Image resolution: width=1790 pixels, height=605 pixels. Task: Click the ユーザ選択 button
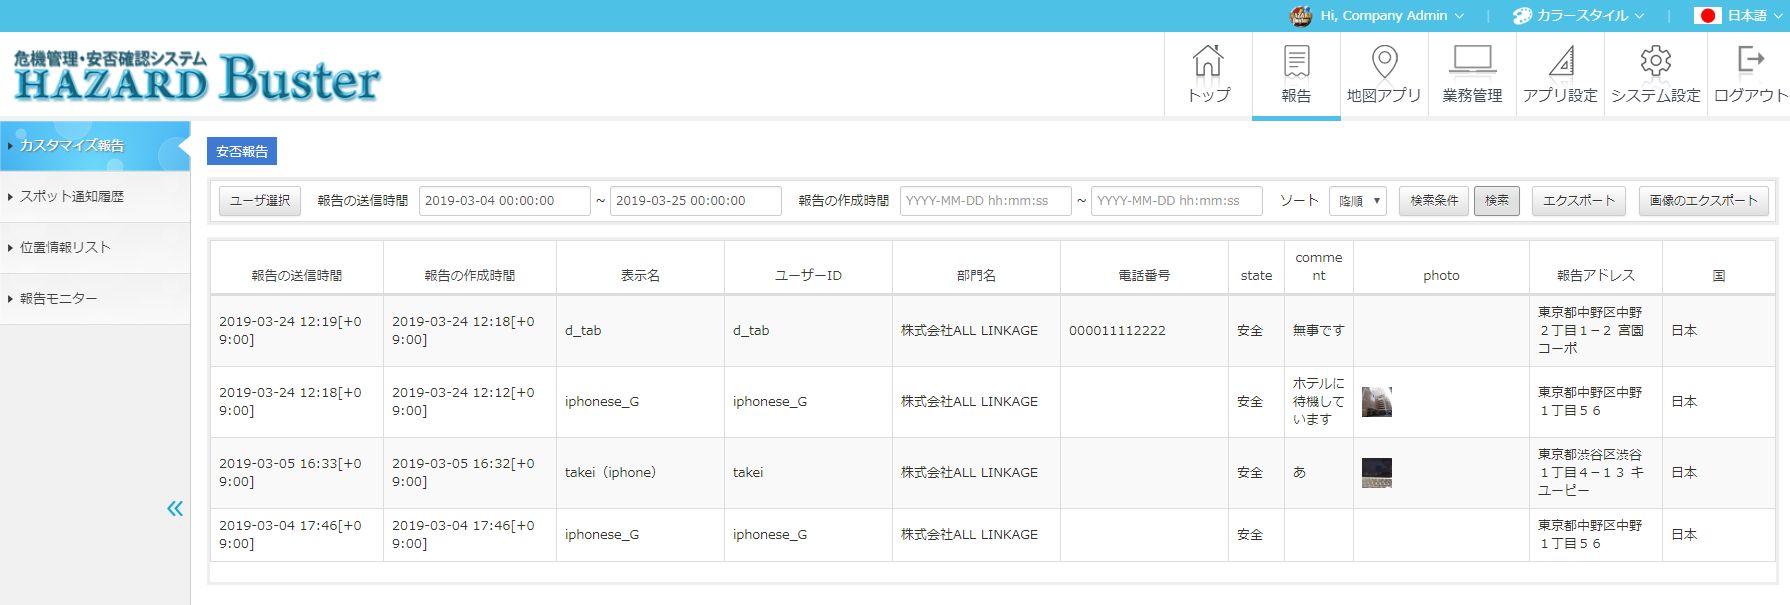click(260, 201)
